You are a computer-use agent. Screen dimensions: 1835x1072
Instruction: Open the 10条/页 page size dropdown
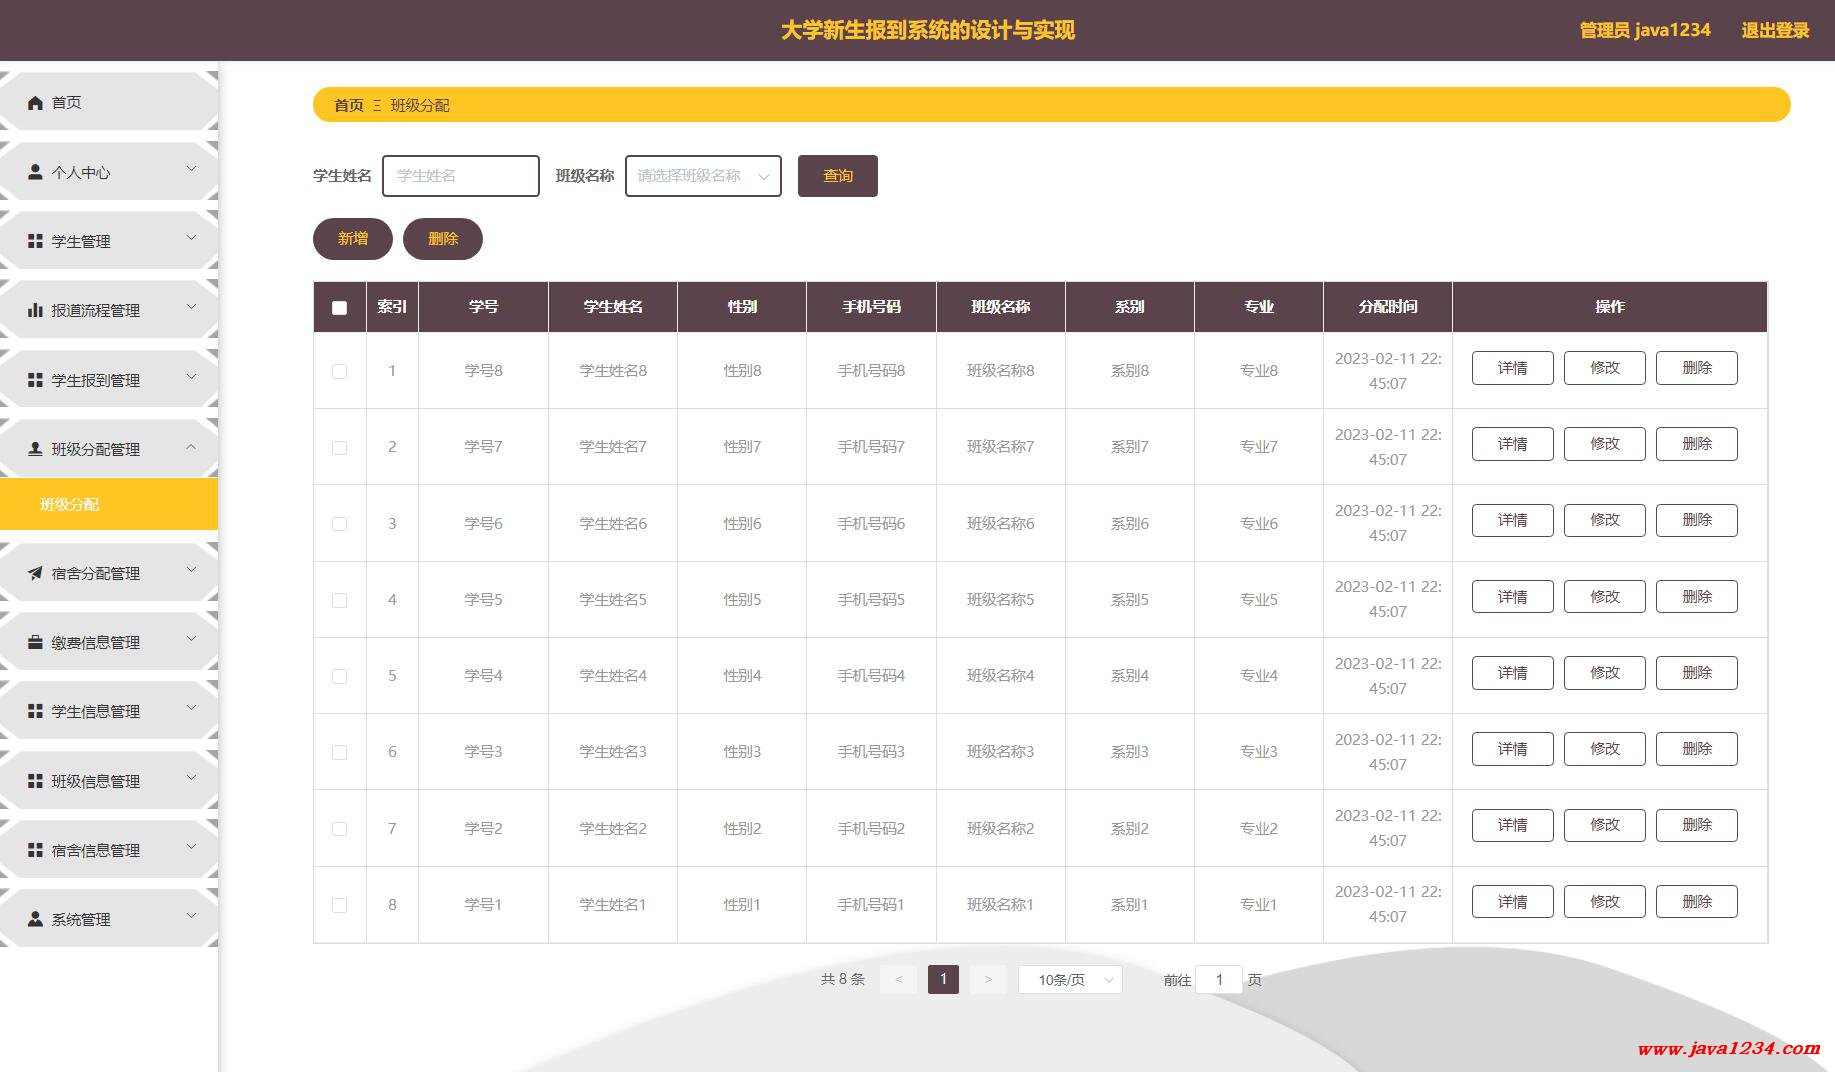pos(1070,980)
